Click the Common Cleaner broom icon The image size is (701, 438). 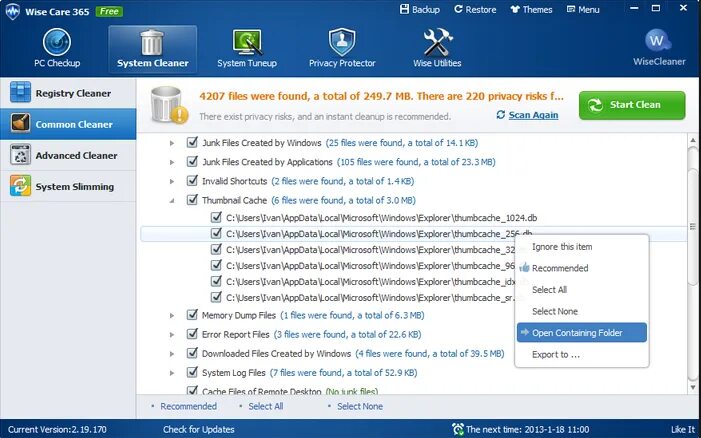pos(21,124)
